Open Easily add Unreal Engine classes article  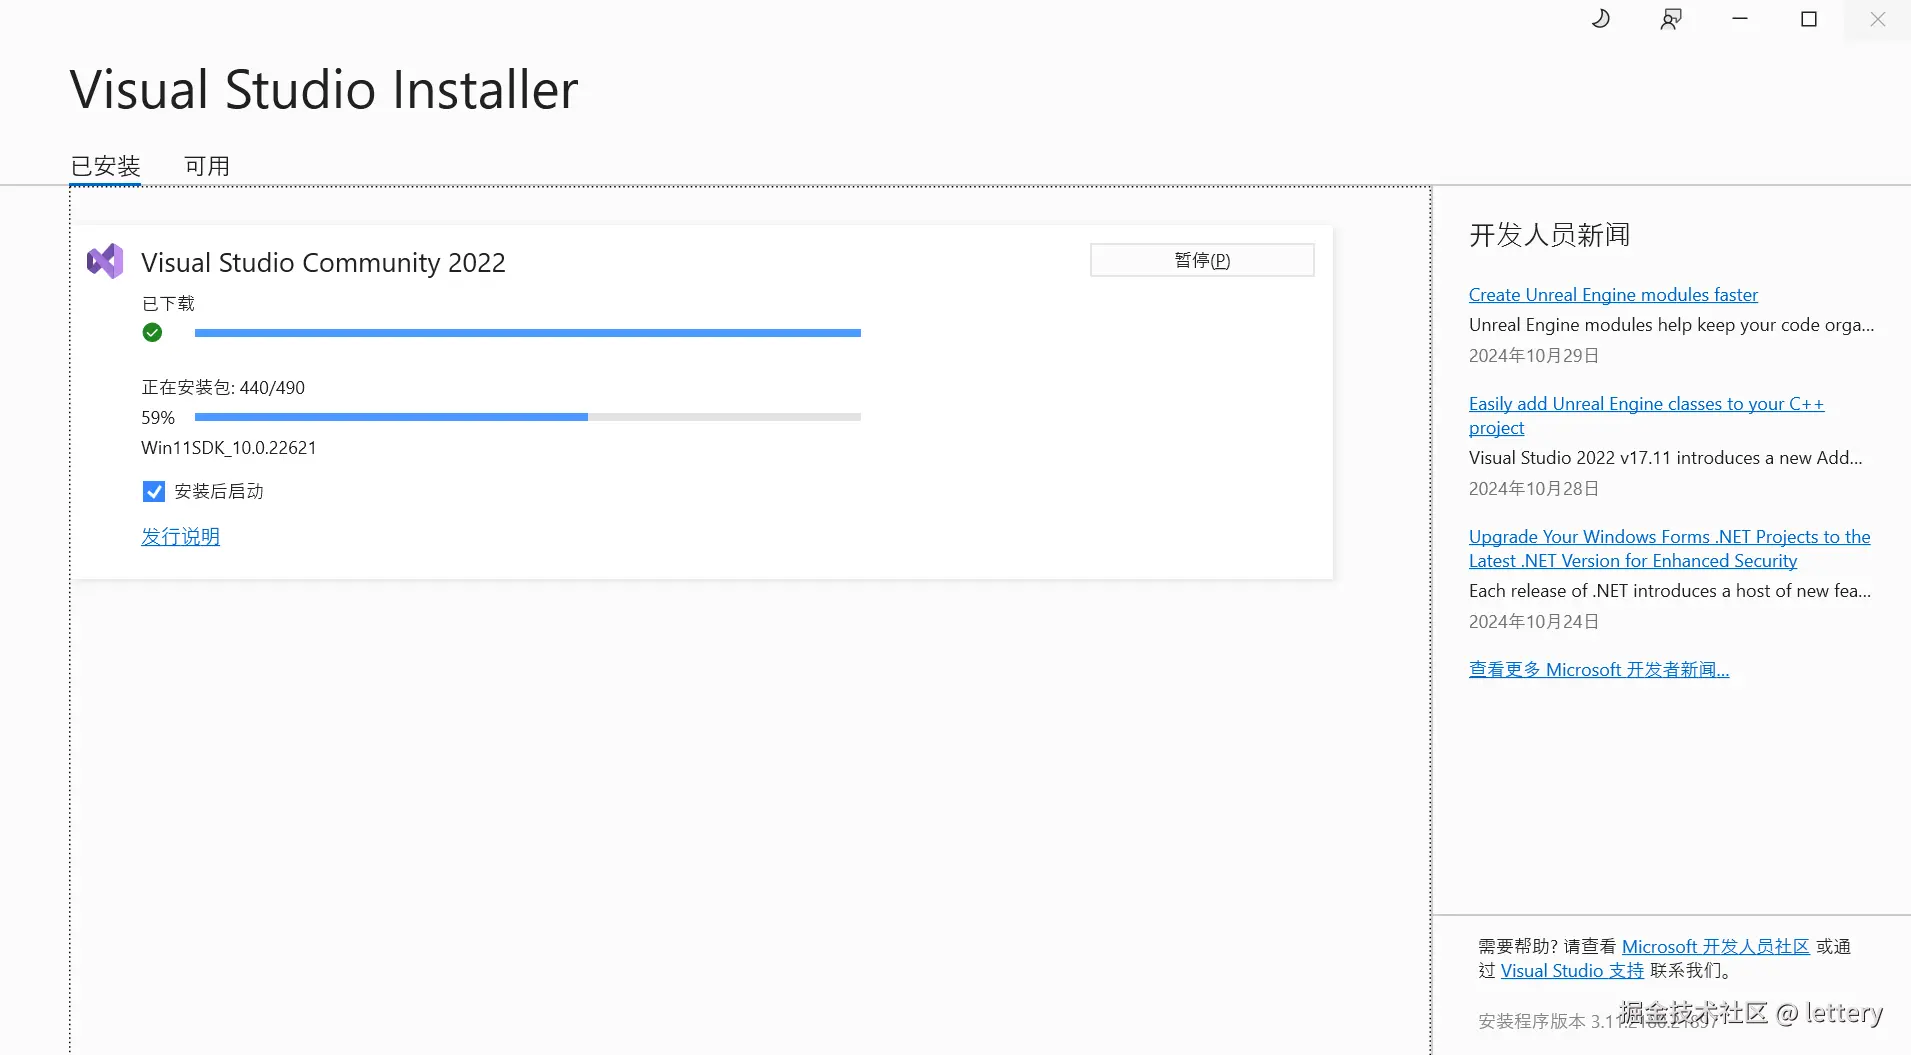[x=1646, y=404]
